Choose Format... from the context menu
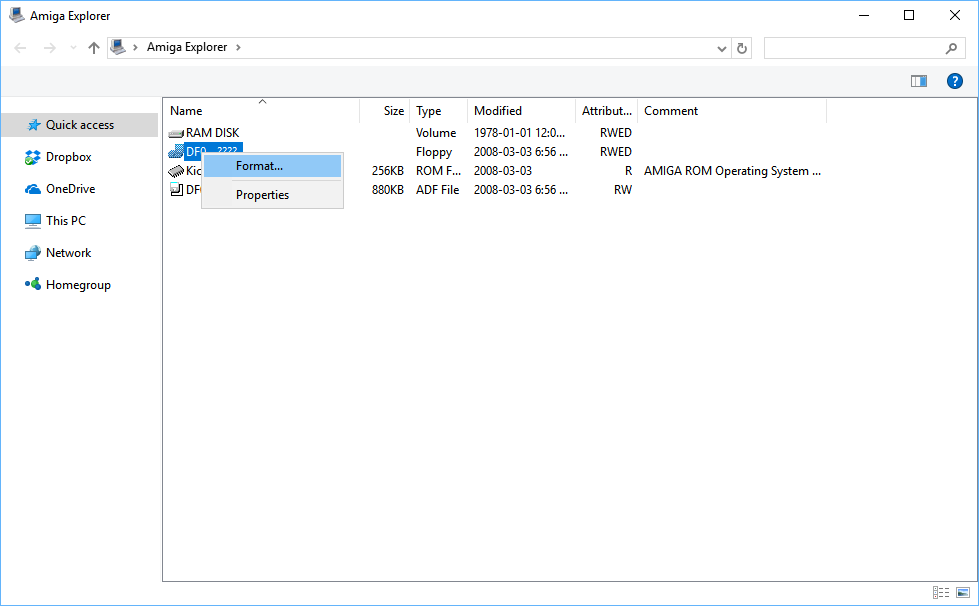This screenshot has width=979, height=606. [272, 166]
